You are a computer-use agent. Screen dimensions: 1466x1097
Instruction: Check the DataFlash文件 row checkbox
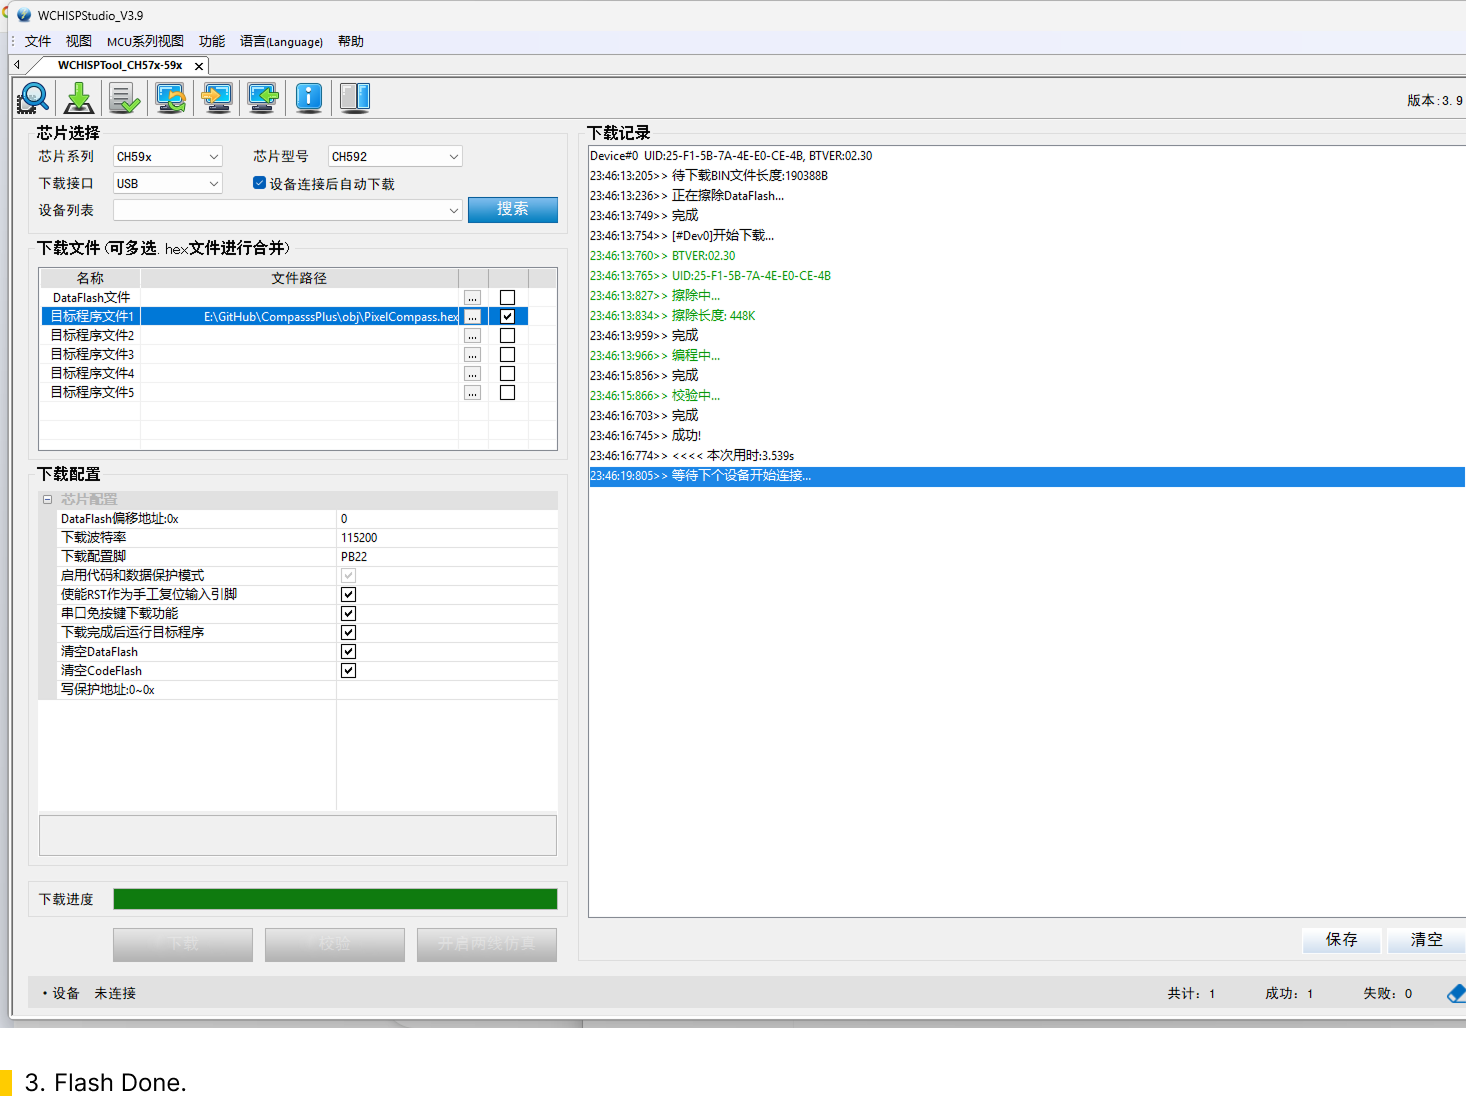(507, 298)
